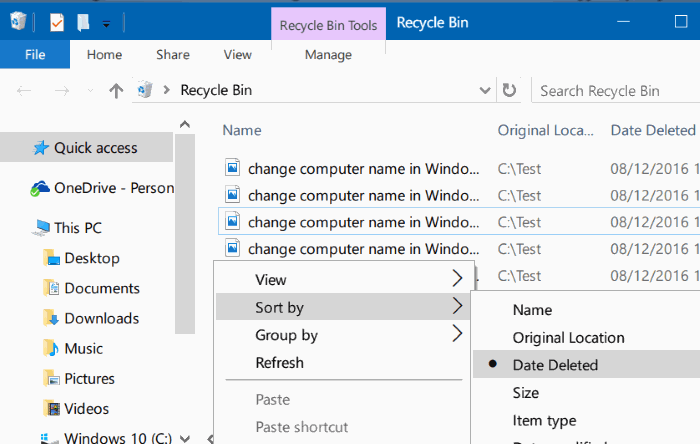
Task: Open Pictures in navigation pane
Action: pyautogui.click(x=89, y=379)
